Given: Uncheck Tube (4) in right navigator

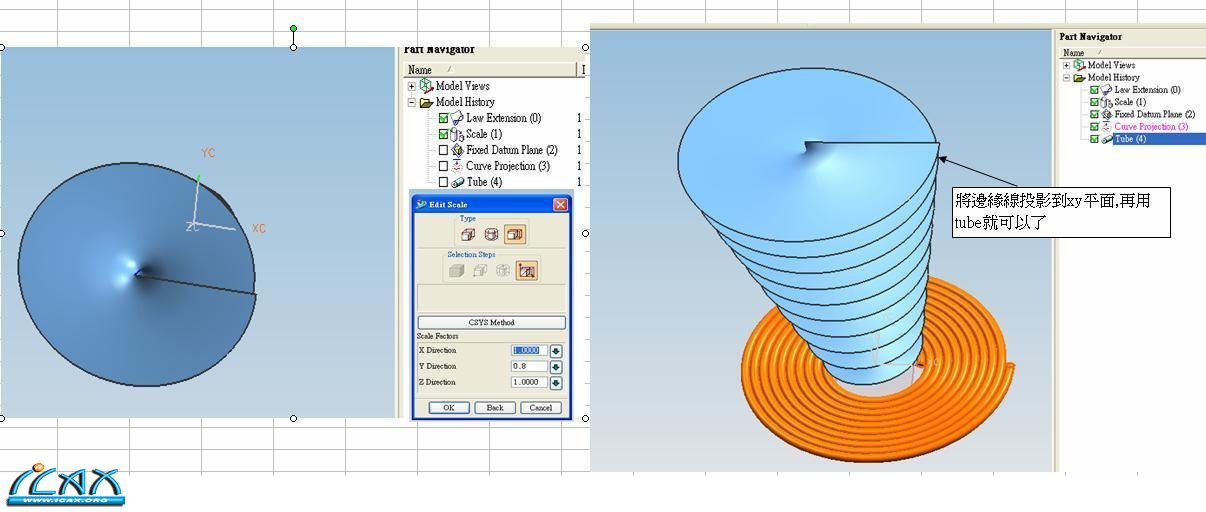Looking at the screenshot, I should pos(1094,139).
